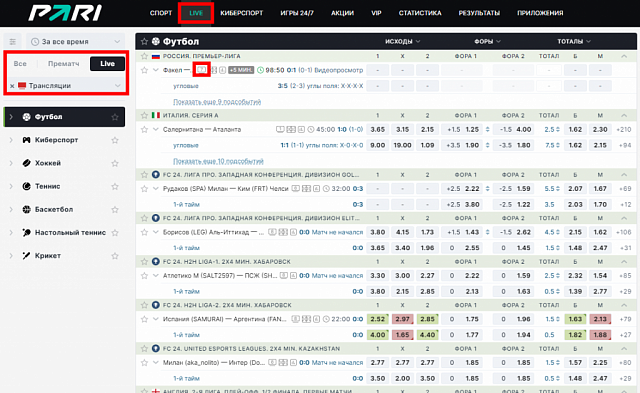Click the Настольный теннис paddle icon
This screenshot has height=393, width=640.
(x=27, y=233)
